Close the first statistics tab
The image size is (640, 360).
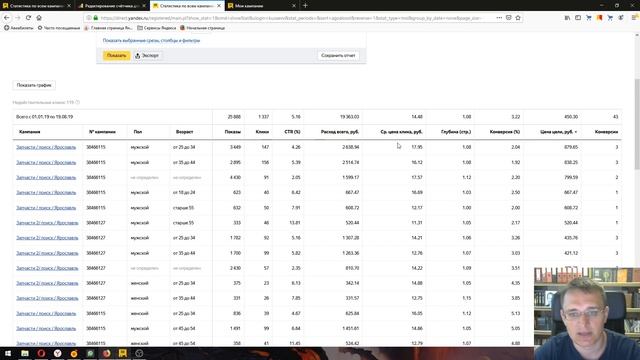point(69,6)
